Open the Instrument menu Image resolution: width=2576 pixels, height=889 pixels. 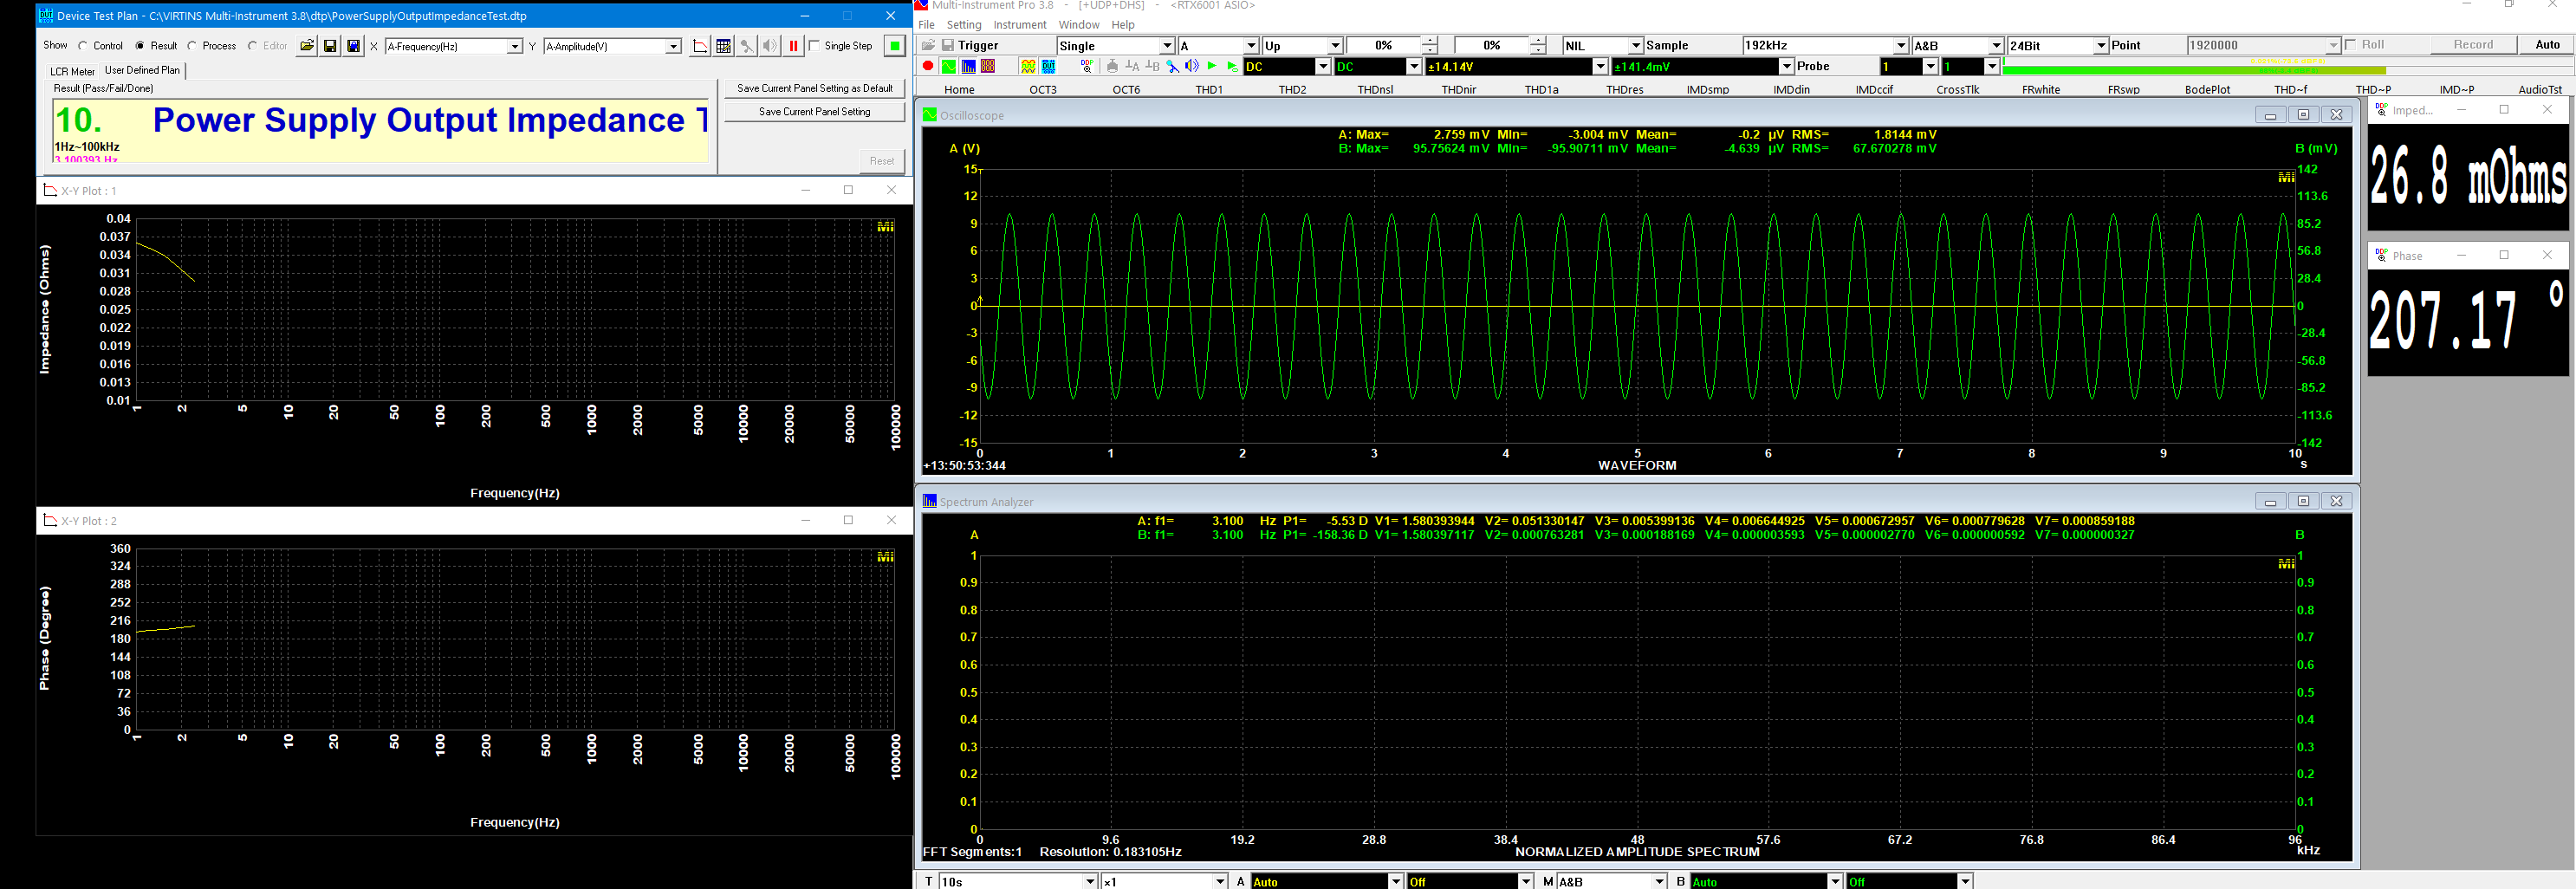[x=1019, y=25]
